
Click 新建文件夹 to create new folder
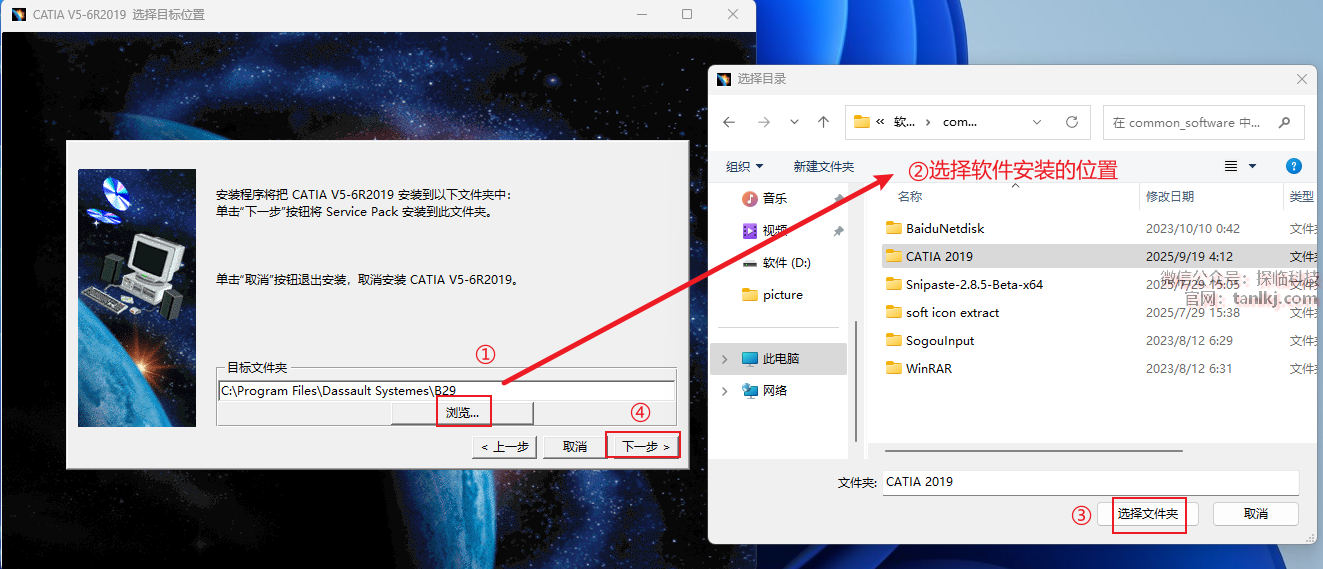tap(823, 166)
